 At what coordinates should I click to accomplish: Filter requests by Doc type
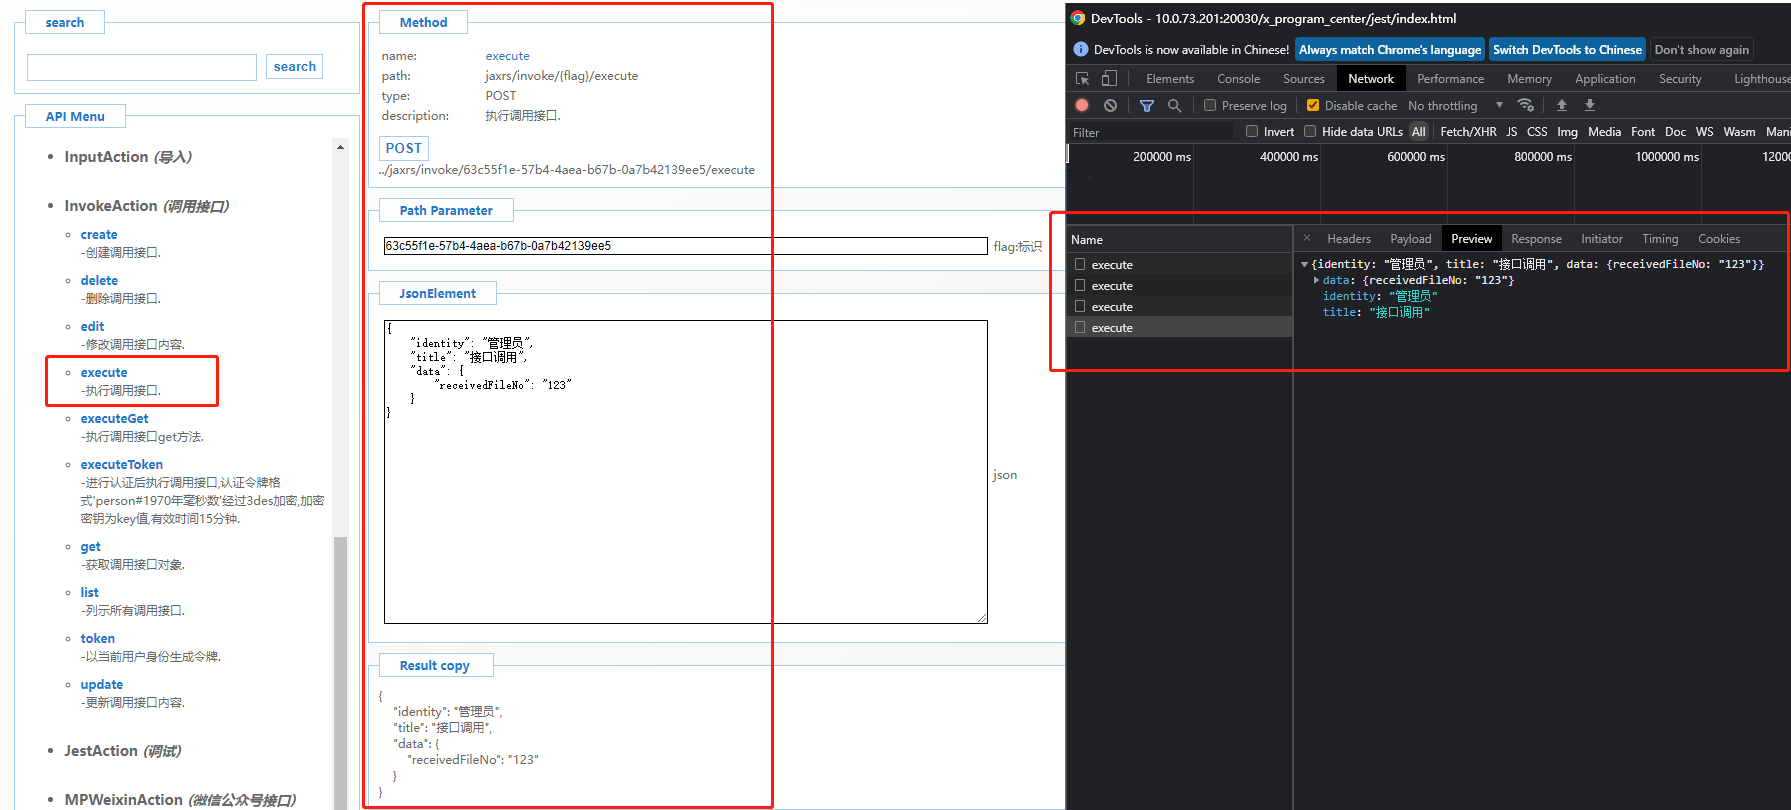tap(1675, 132)
